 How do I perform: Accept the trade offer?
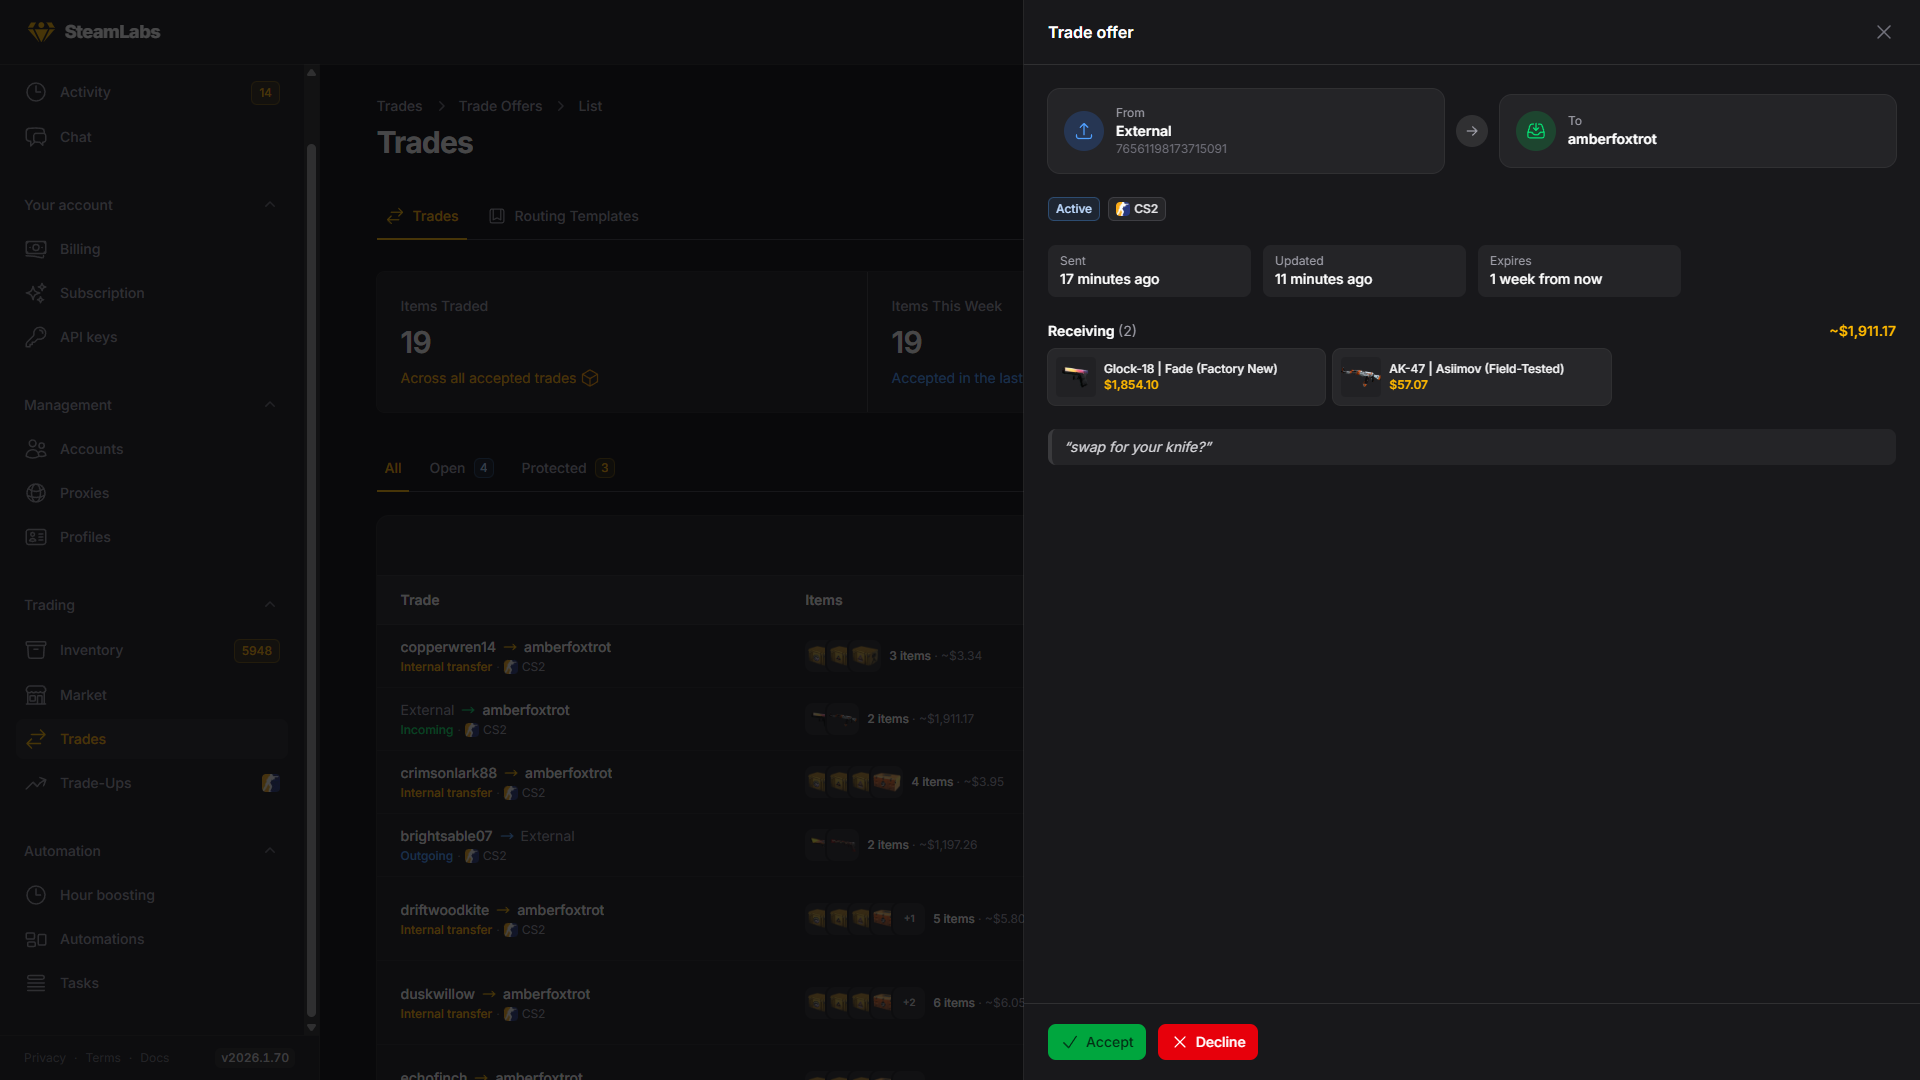(1096, 1042)
